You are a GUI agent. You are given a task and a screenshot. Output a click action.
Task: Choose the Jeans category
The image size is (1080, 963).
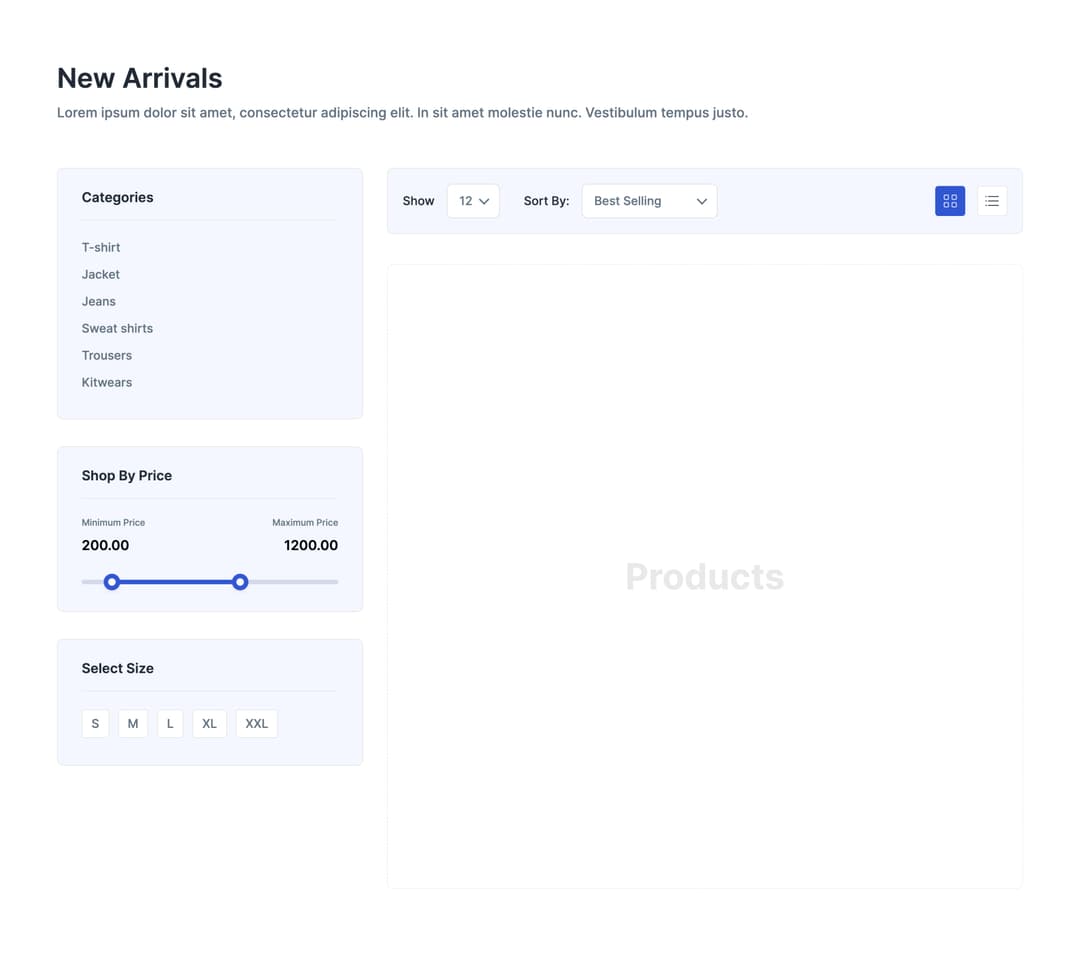point(99,301)
